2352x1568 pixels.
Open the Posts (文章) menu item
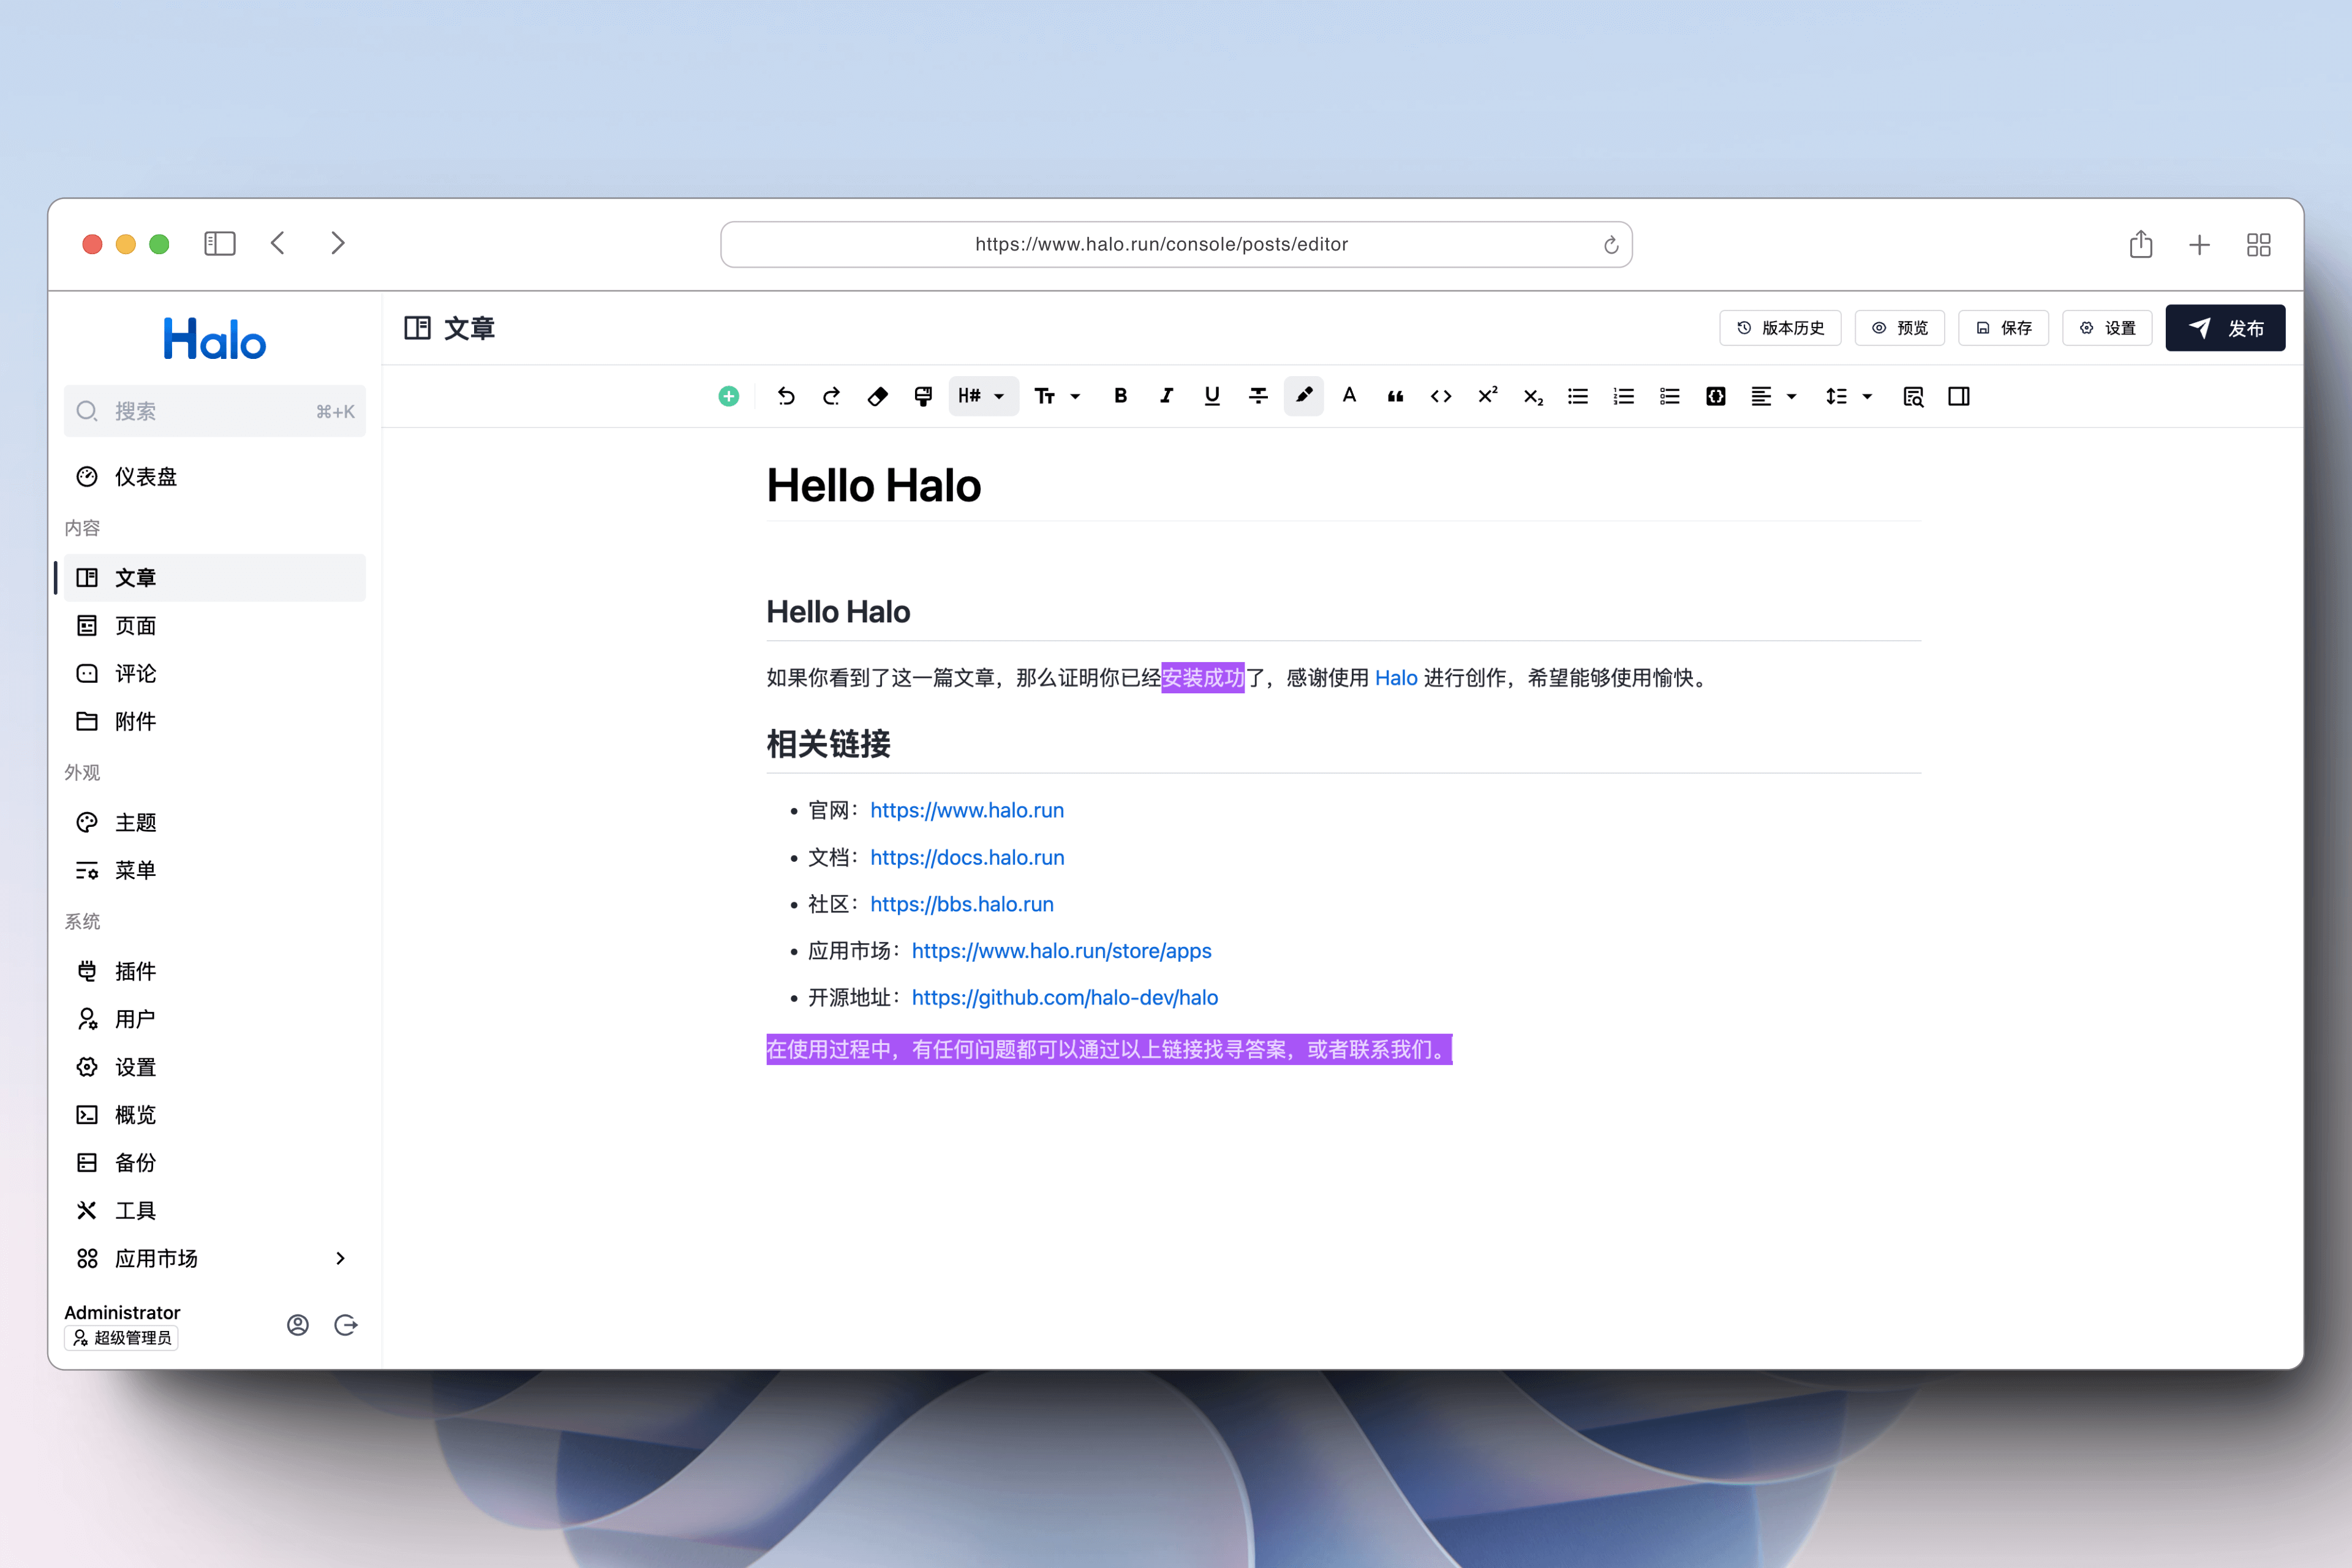click(215, 578)
